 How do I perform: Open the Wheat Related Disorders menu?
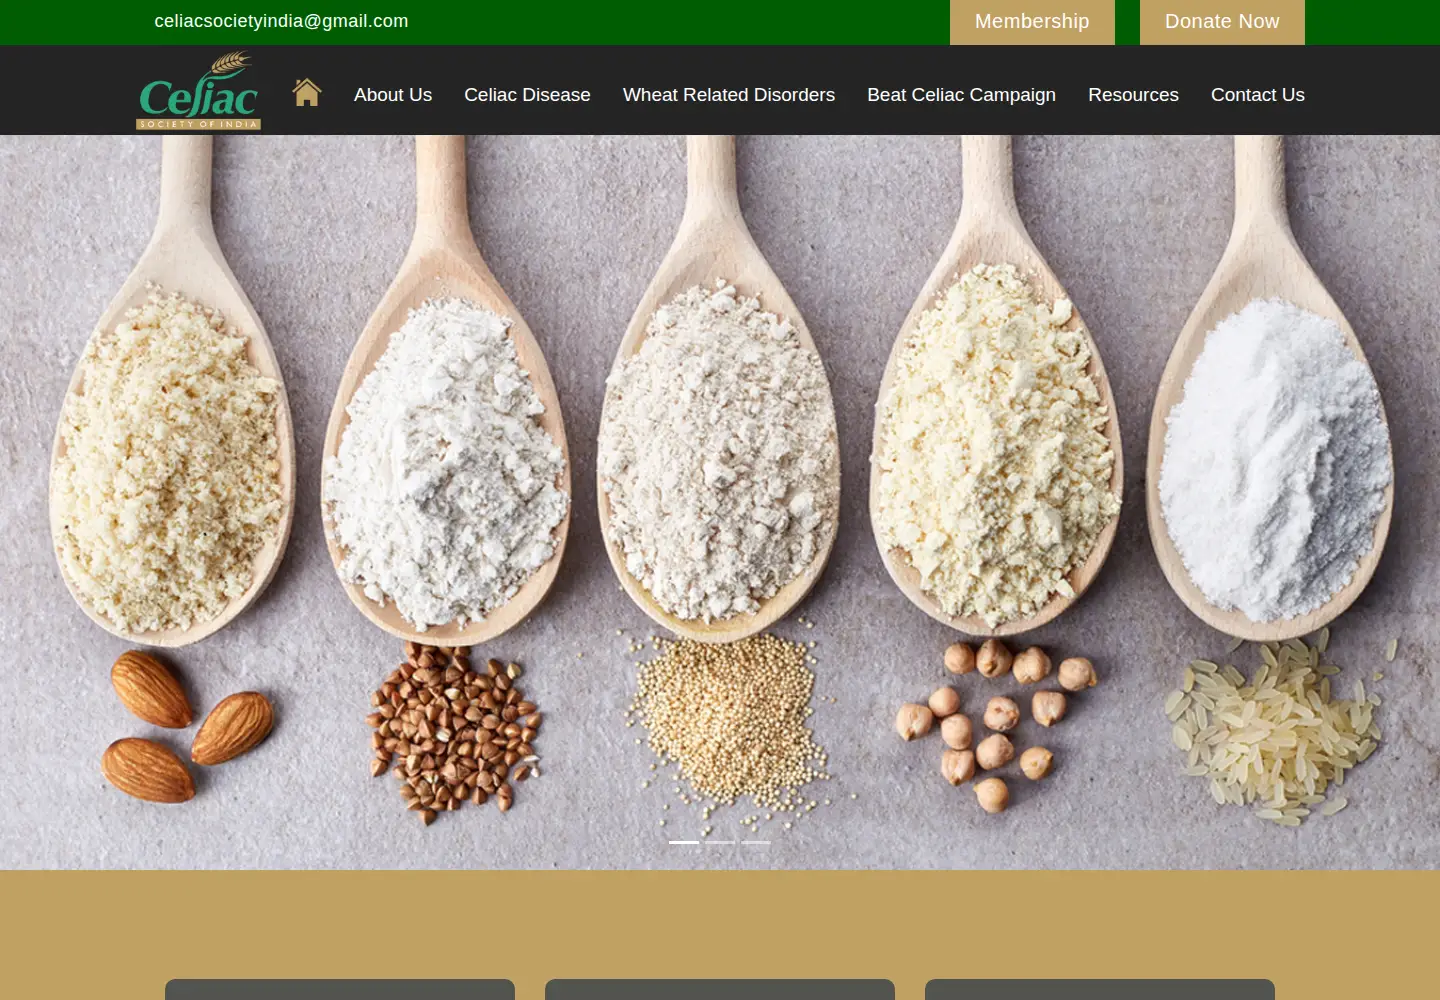[729, 95]
